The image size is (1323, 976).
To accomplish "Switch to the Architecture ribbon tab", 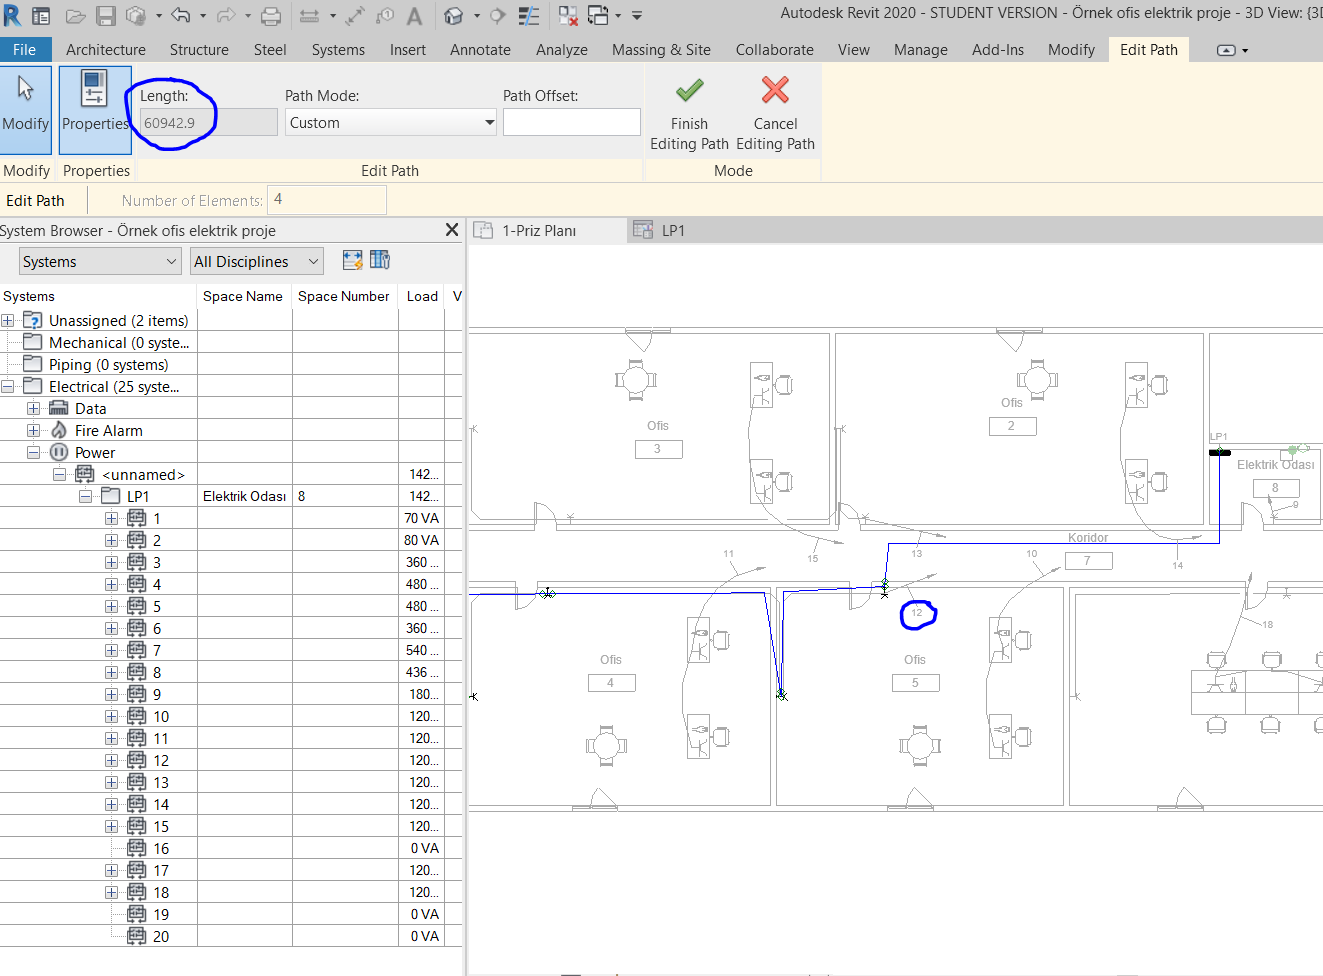I will click(106, 50).
